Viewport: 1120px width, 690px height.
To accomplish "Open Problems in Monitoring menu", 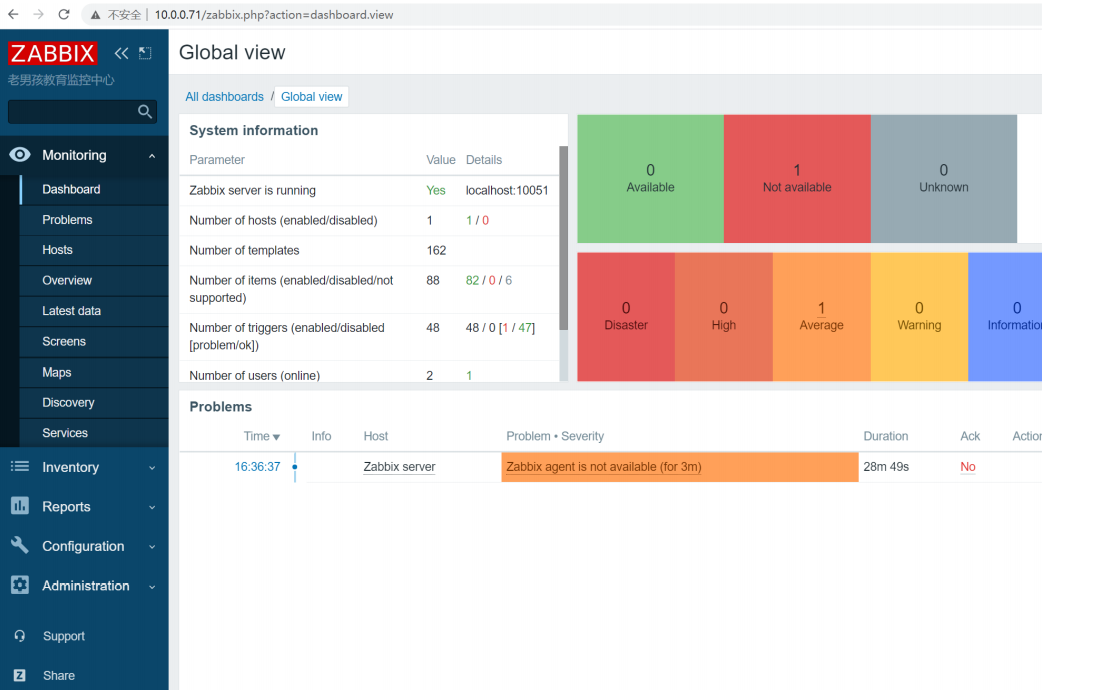I will coord(67,220).
